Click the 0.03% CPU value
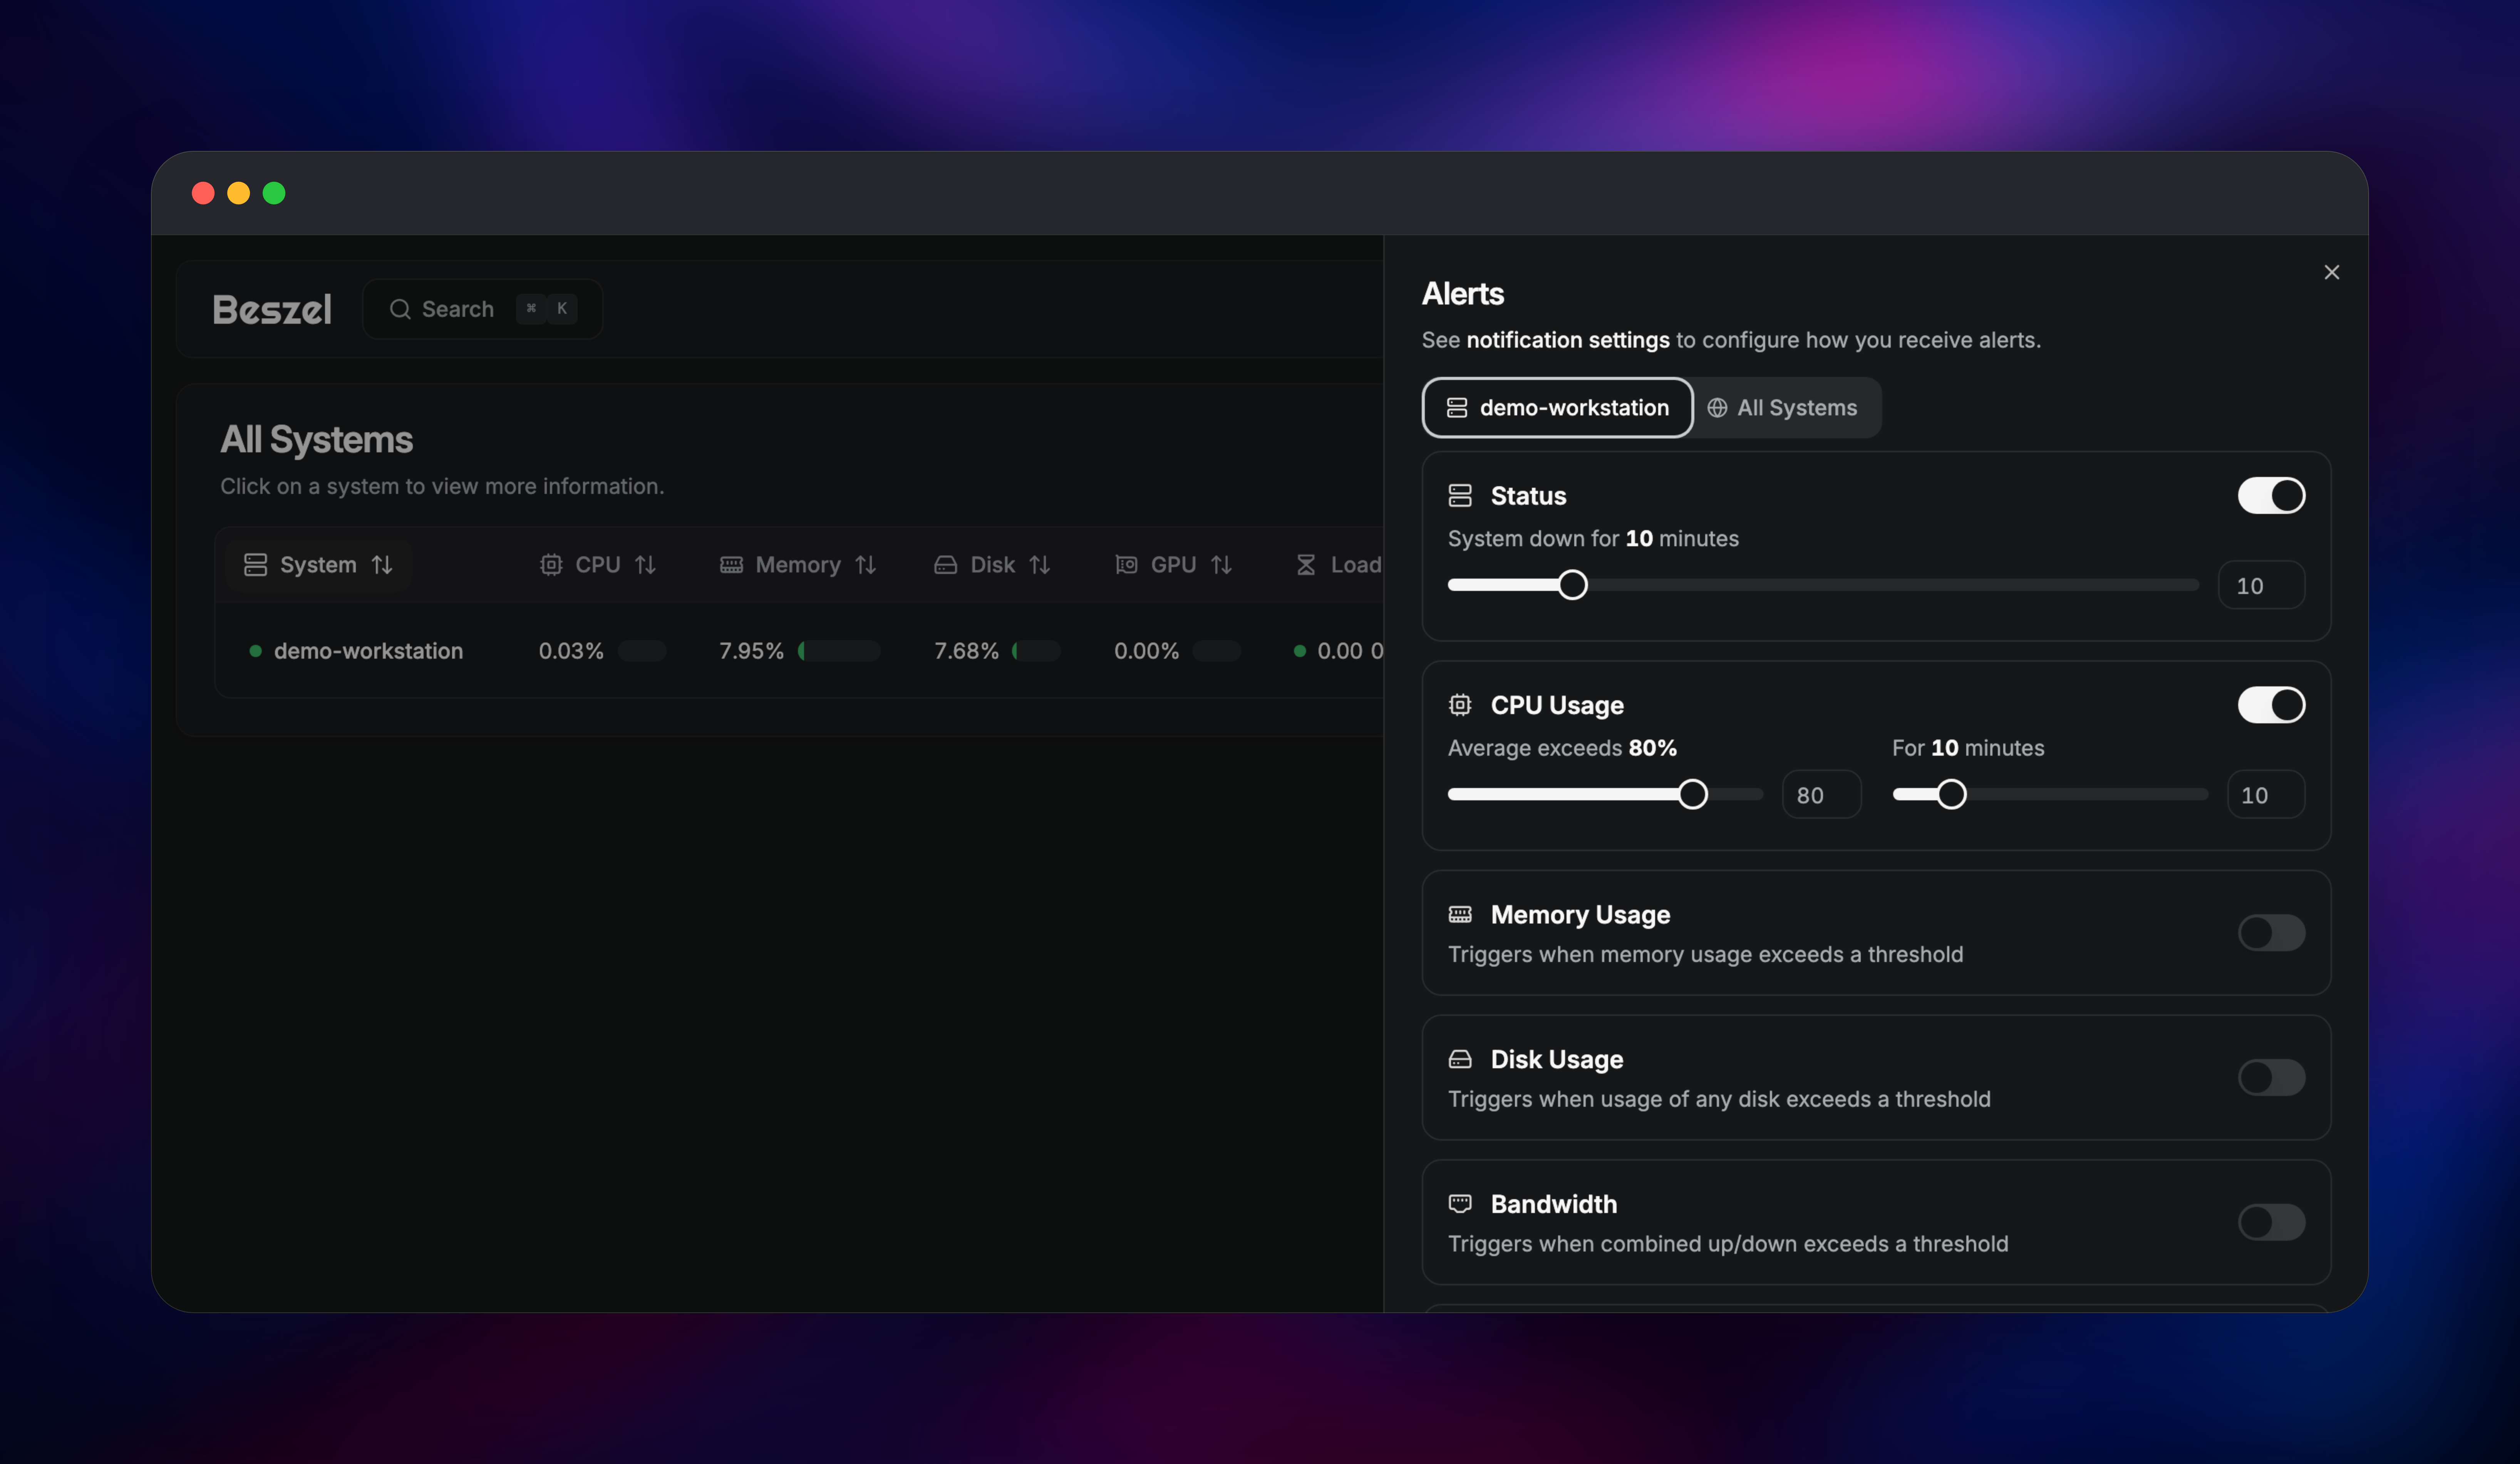This screenshot has height=1464, width=2520. pyautogui.click(x=571, y=651)
